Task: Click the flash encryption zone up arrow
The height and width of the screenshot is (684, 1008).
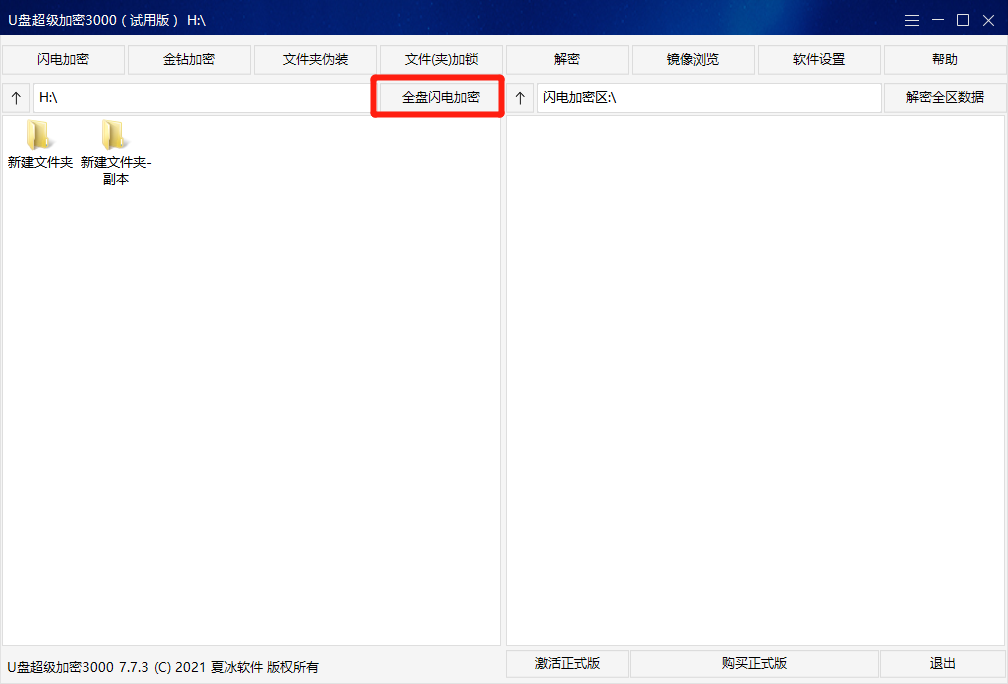Action: (519, 97)
